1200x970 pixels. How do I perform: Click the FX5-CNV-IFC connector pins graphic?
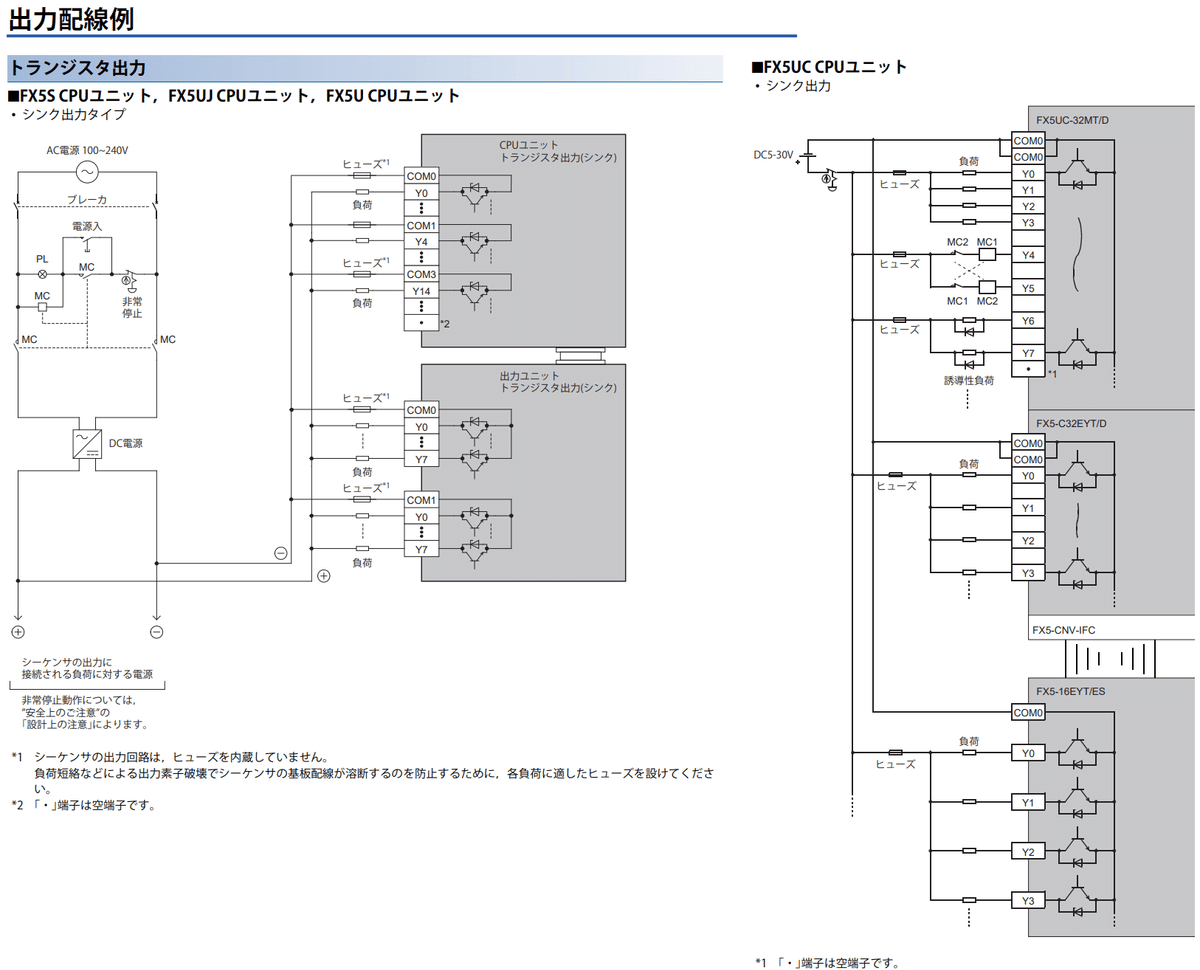click(1108, 661)
